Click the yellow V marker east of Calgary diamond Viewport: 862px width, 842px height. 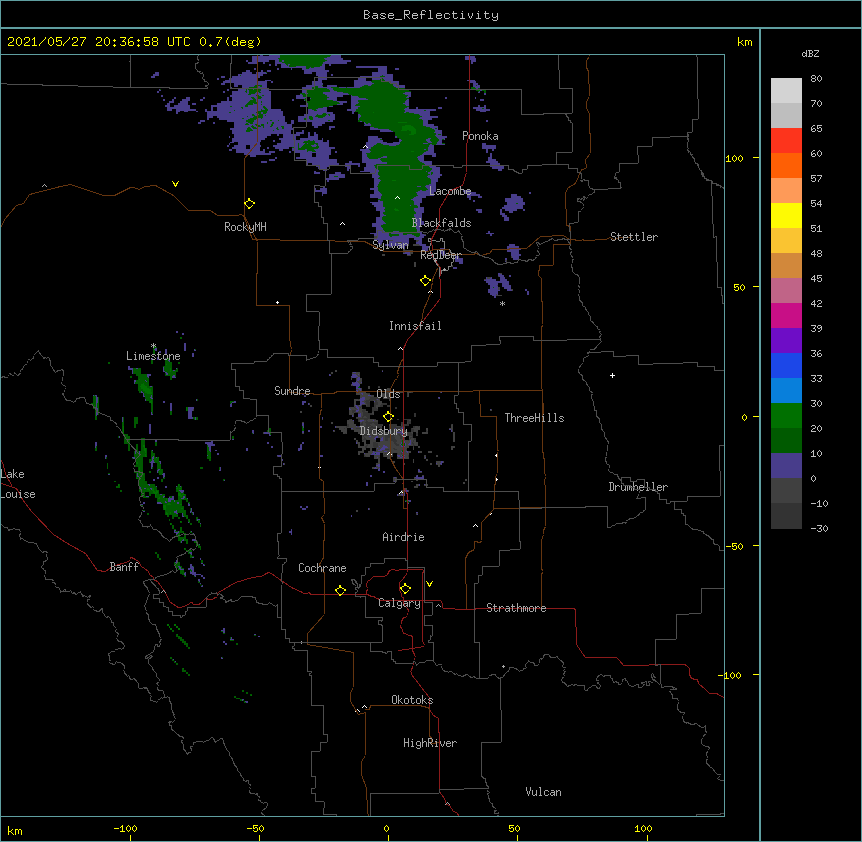[429, 584]
